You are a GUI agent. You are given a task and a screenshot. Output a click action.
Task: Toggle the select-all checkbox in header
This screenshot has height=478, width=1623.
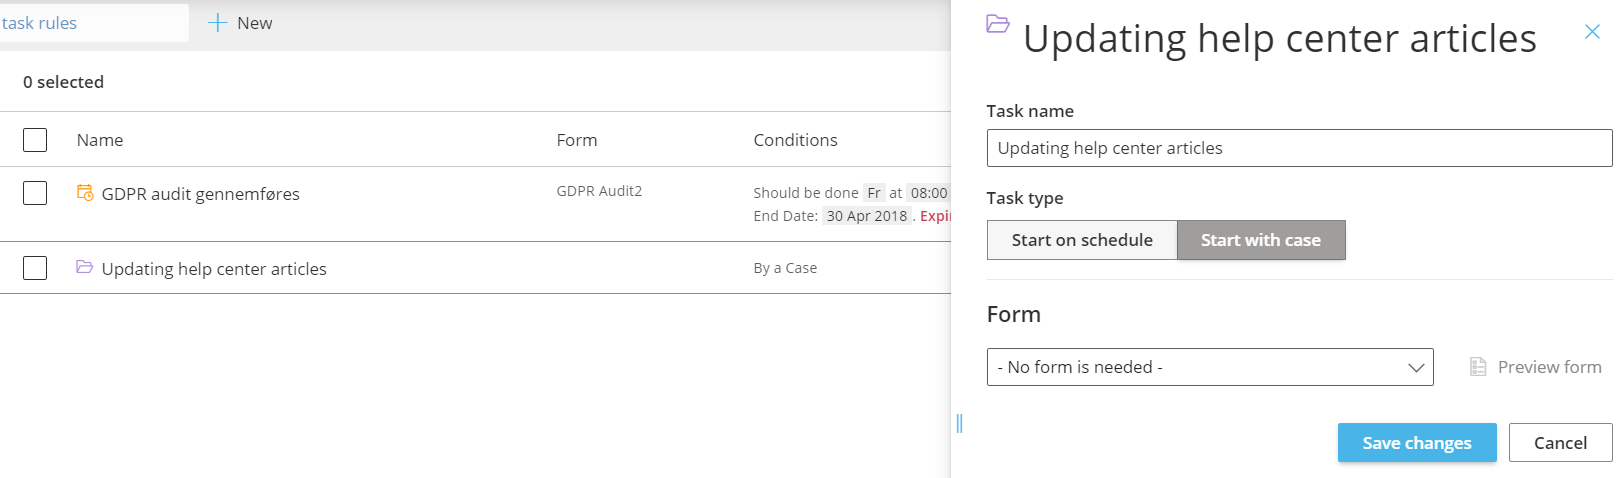[35, 140]
